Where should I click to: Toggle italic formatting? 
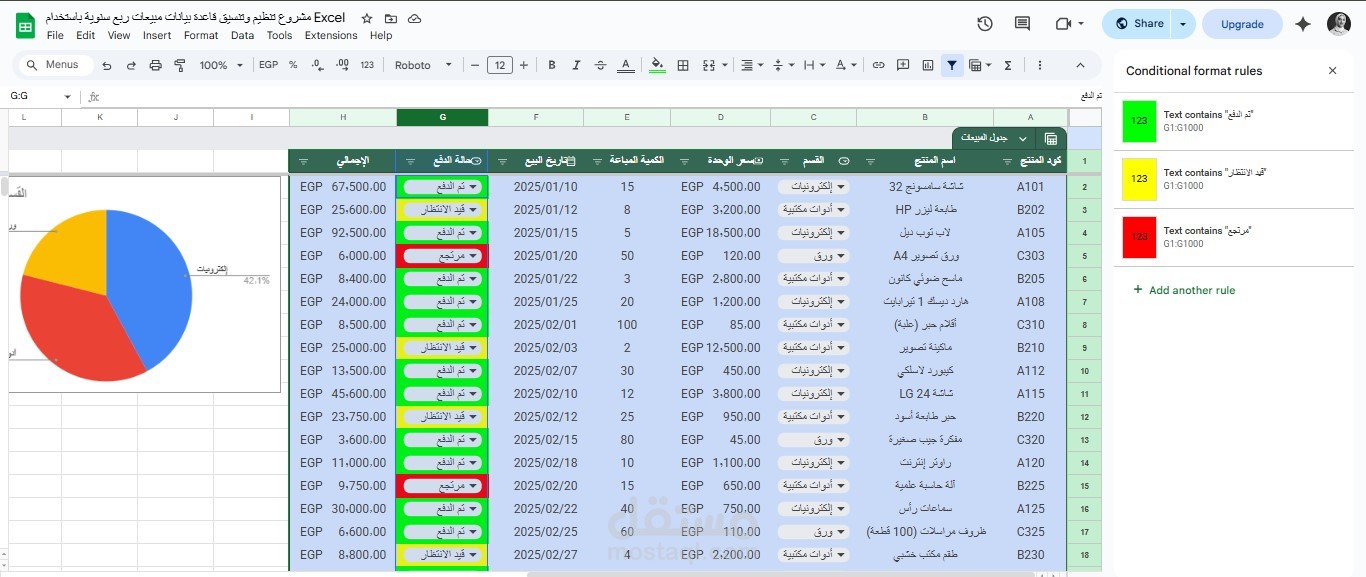tap(575, 65)
